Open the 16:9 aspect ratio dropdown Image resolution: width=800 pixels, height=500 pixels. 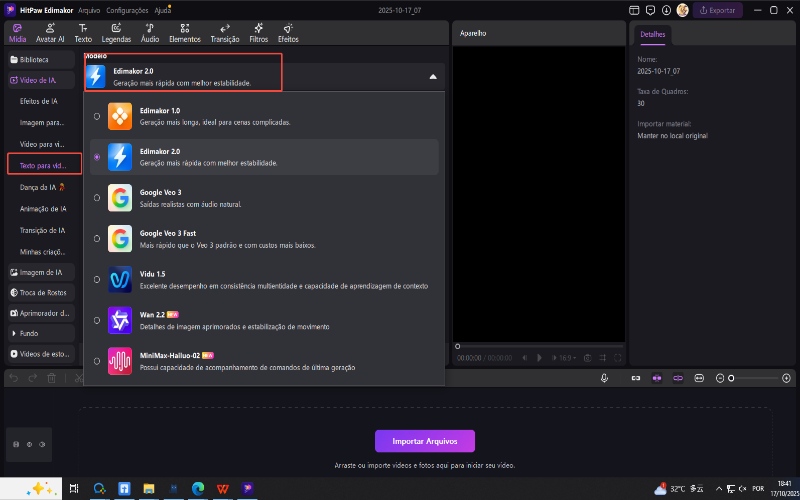point(567,358)
